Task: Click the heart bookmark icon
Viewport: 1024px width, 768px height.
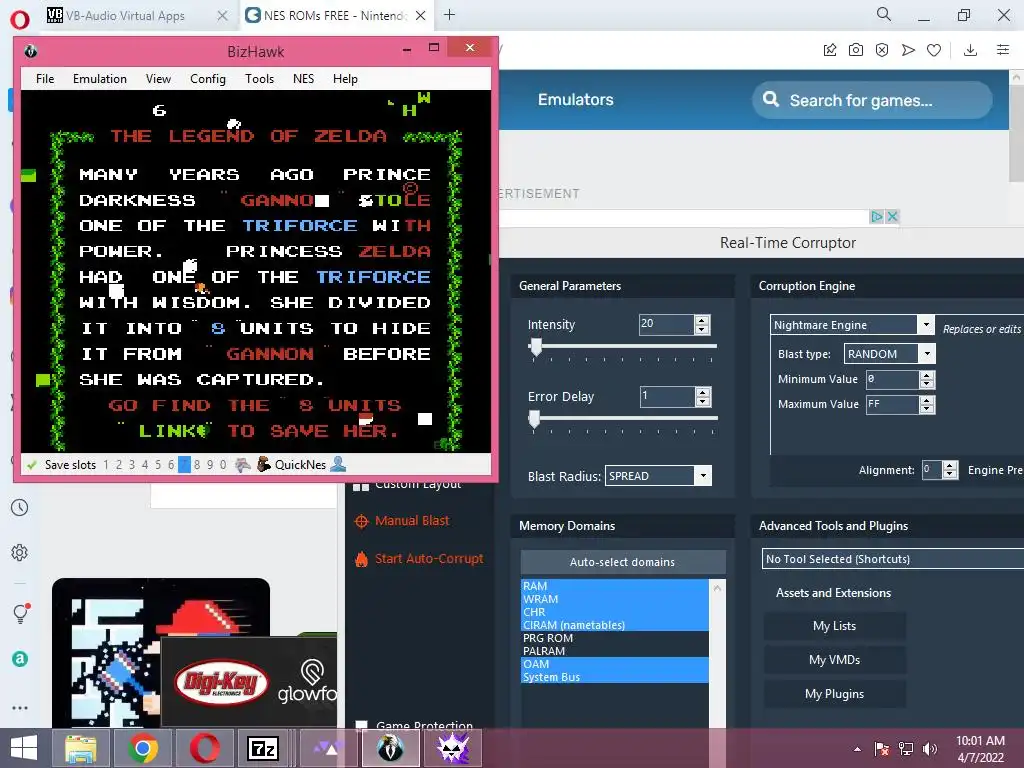Action: pyautogui.click(x=934, y=50)
